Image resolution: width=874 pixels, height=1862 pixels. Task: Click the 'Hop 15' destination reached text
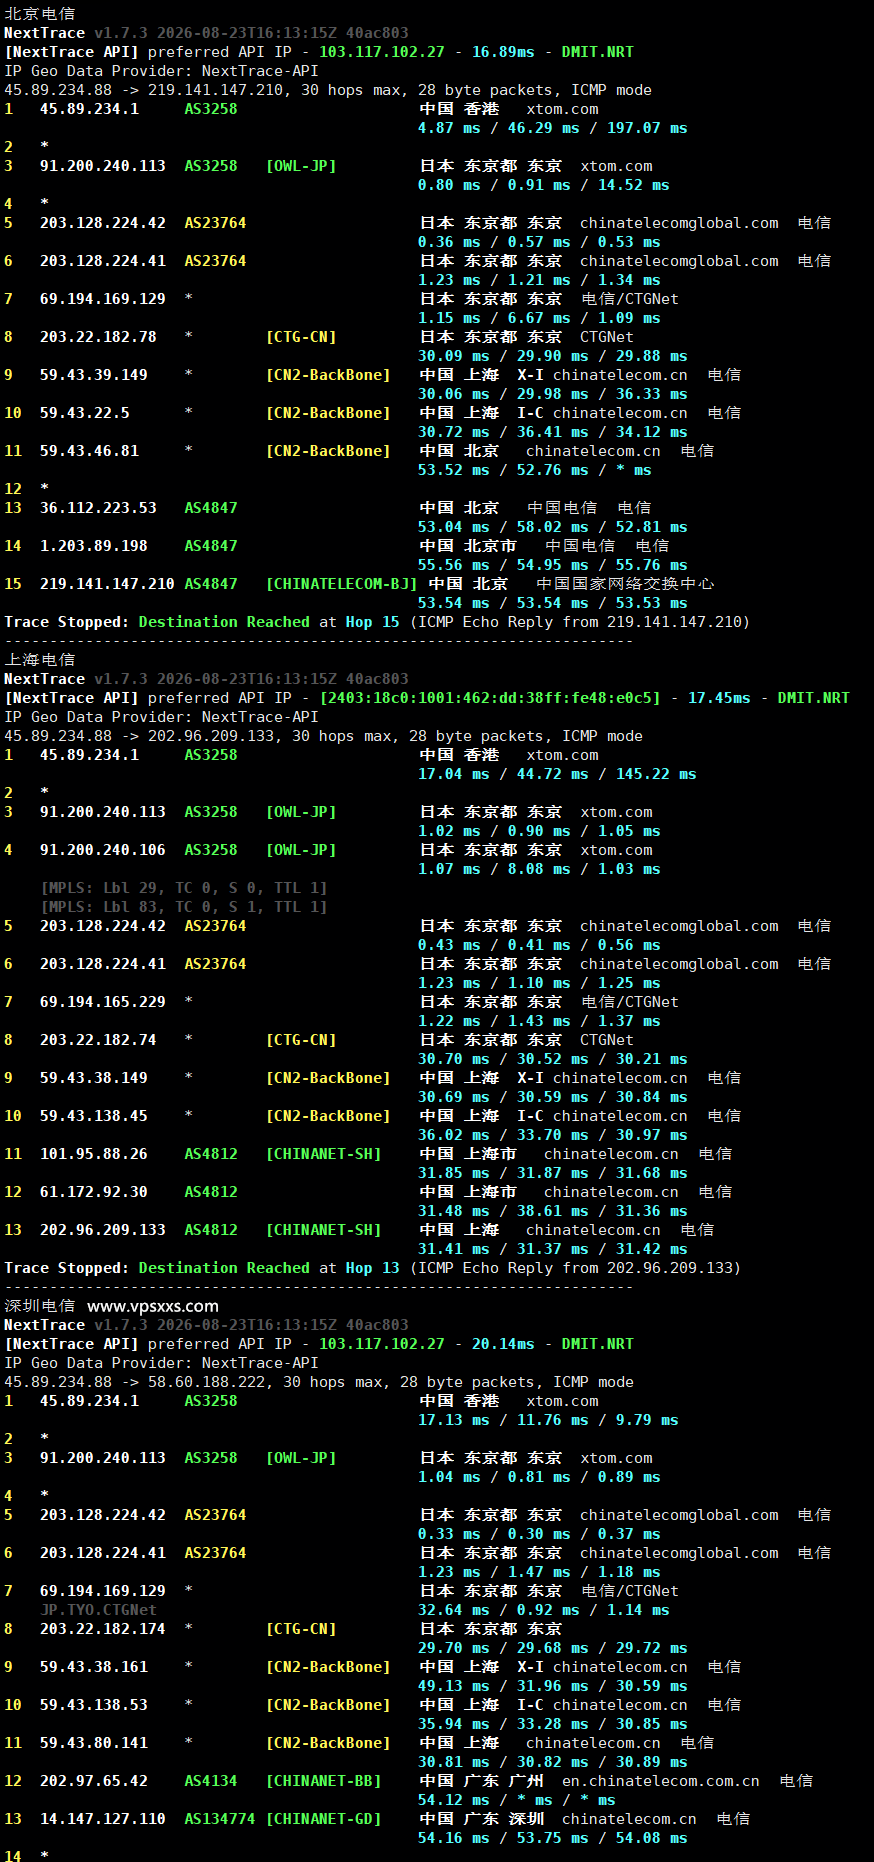(372, 622)
